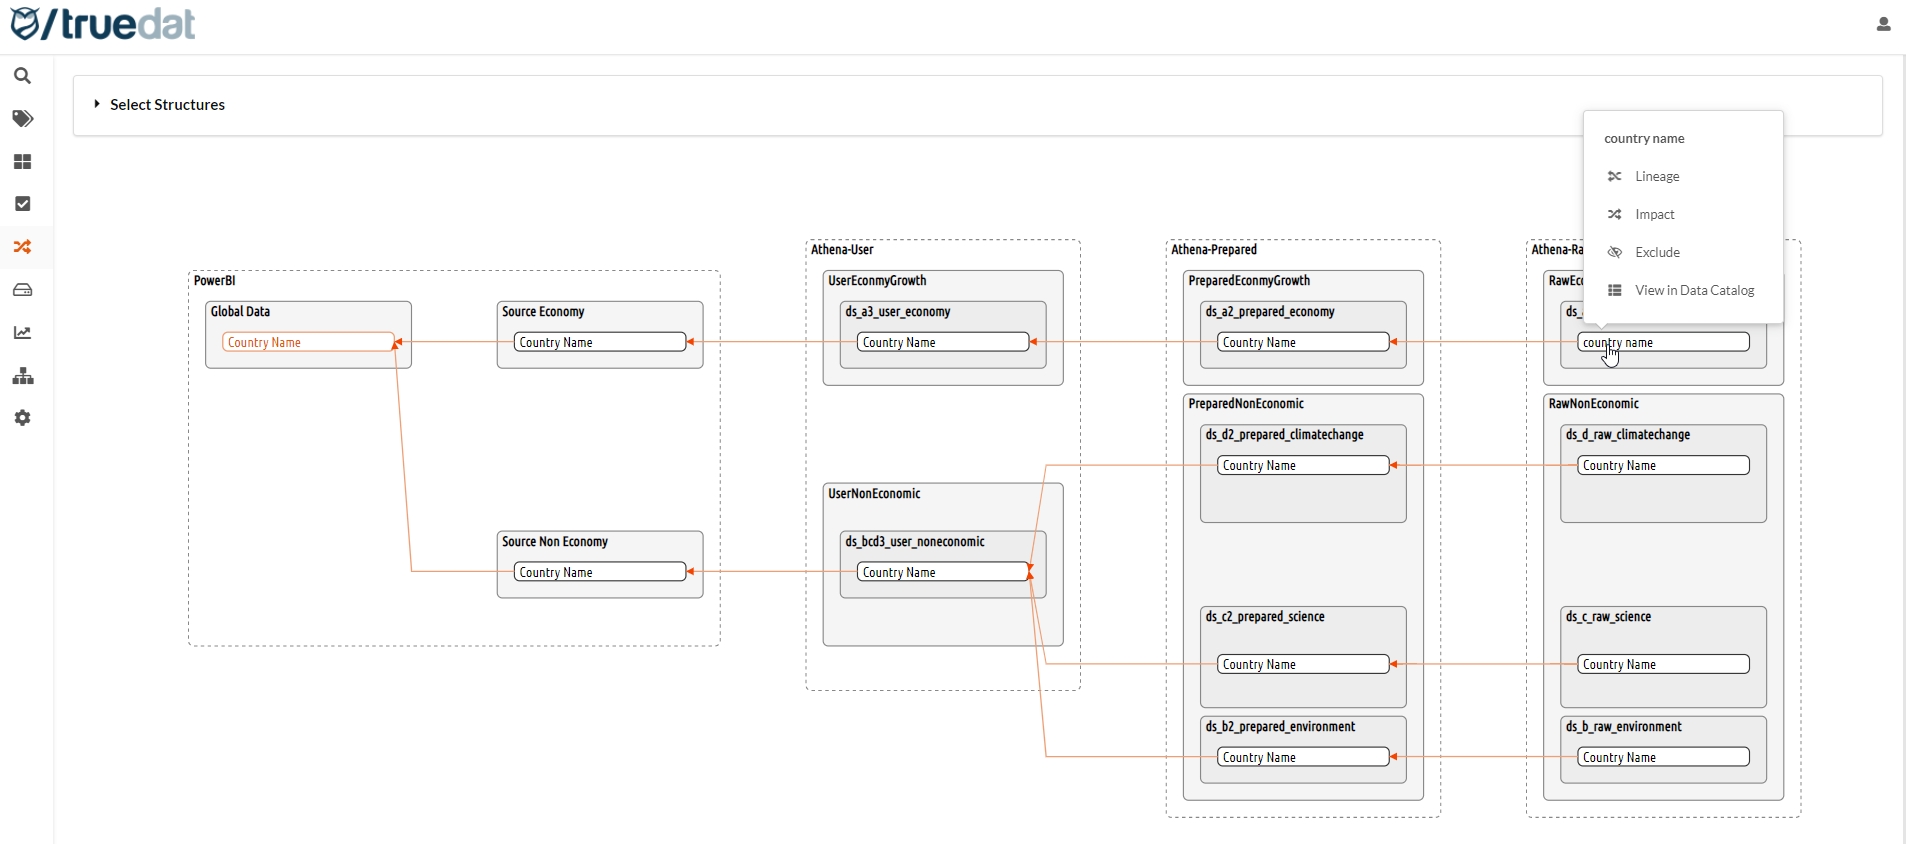
Task: Select Exclude in the context menu
Action: [1657, 253]
